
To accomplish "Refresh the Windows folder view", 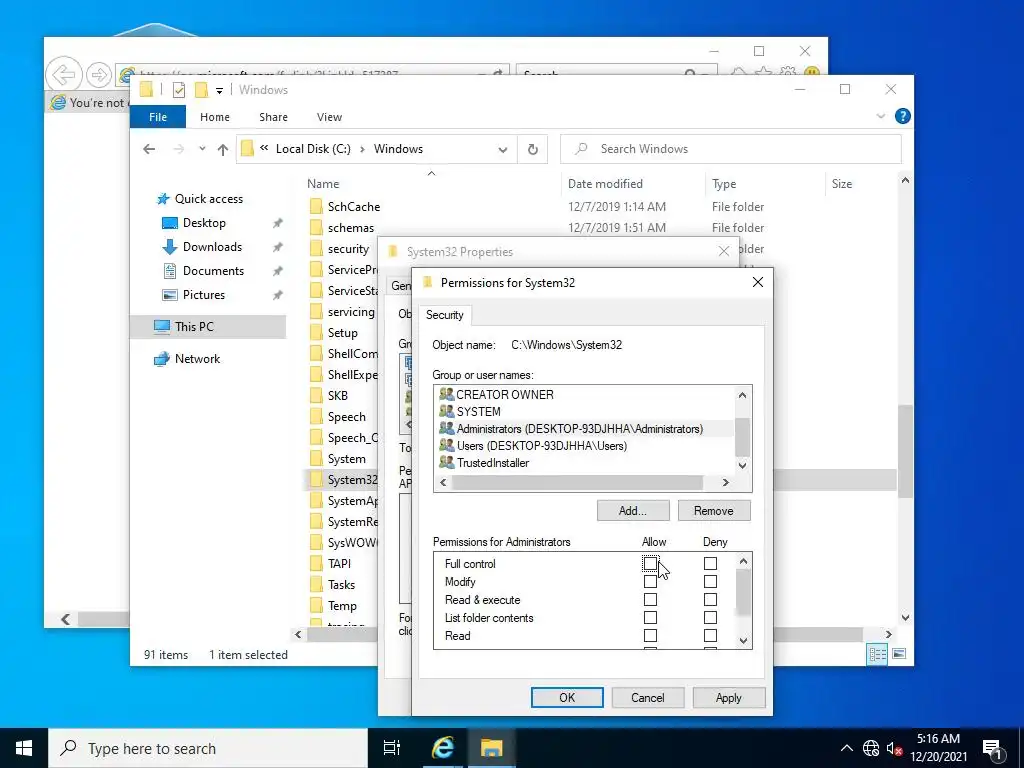I will [532, 149].
